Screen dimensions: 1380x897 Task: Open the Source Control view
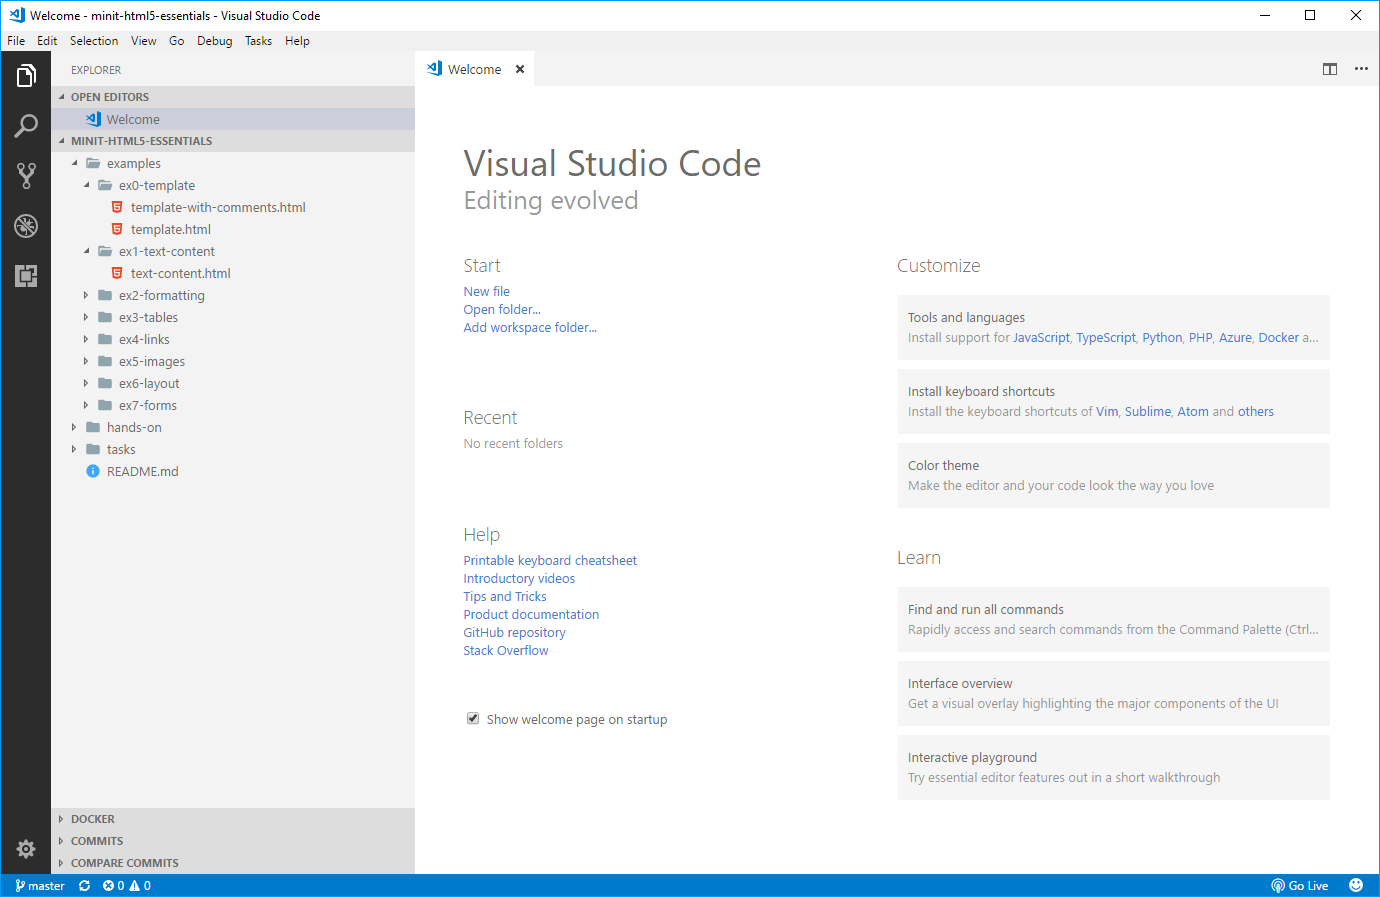pyautogui.click(x=26, y=176)
